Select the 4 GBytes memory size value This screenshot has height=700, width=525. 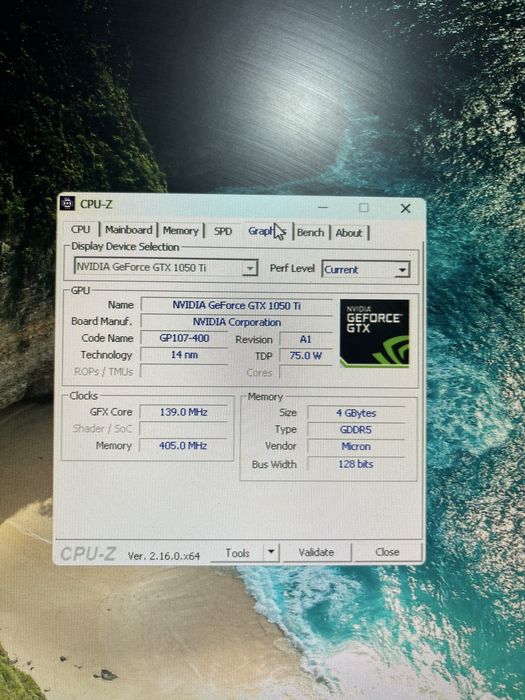(356, 413)
